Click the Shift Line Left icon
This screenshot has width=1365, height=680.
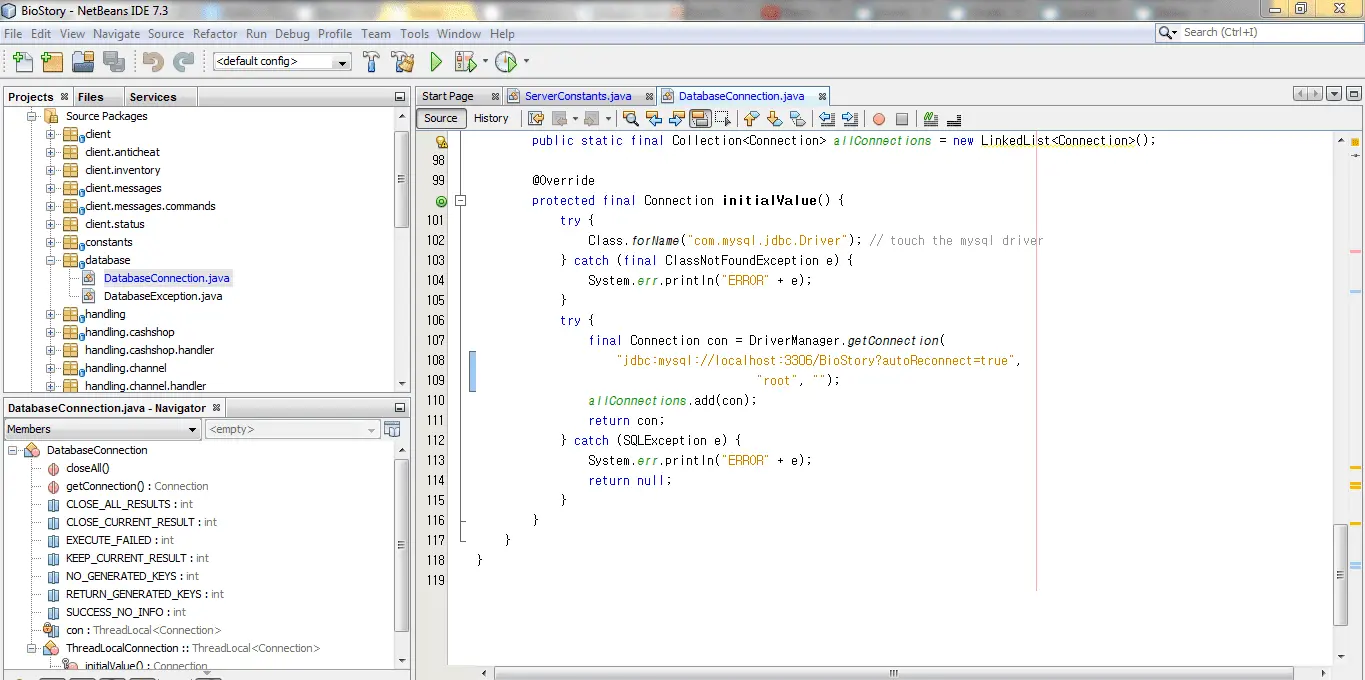point(826,119)
